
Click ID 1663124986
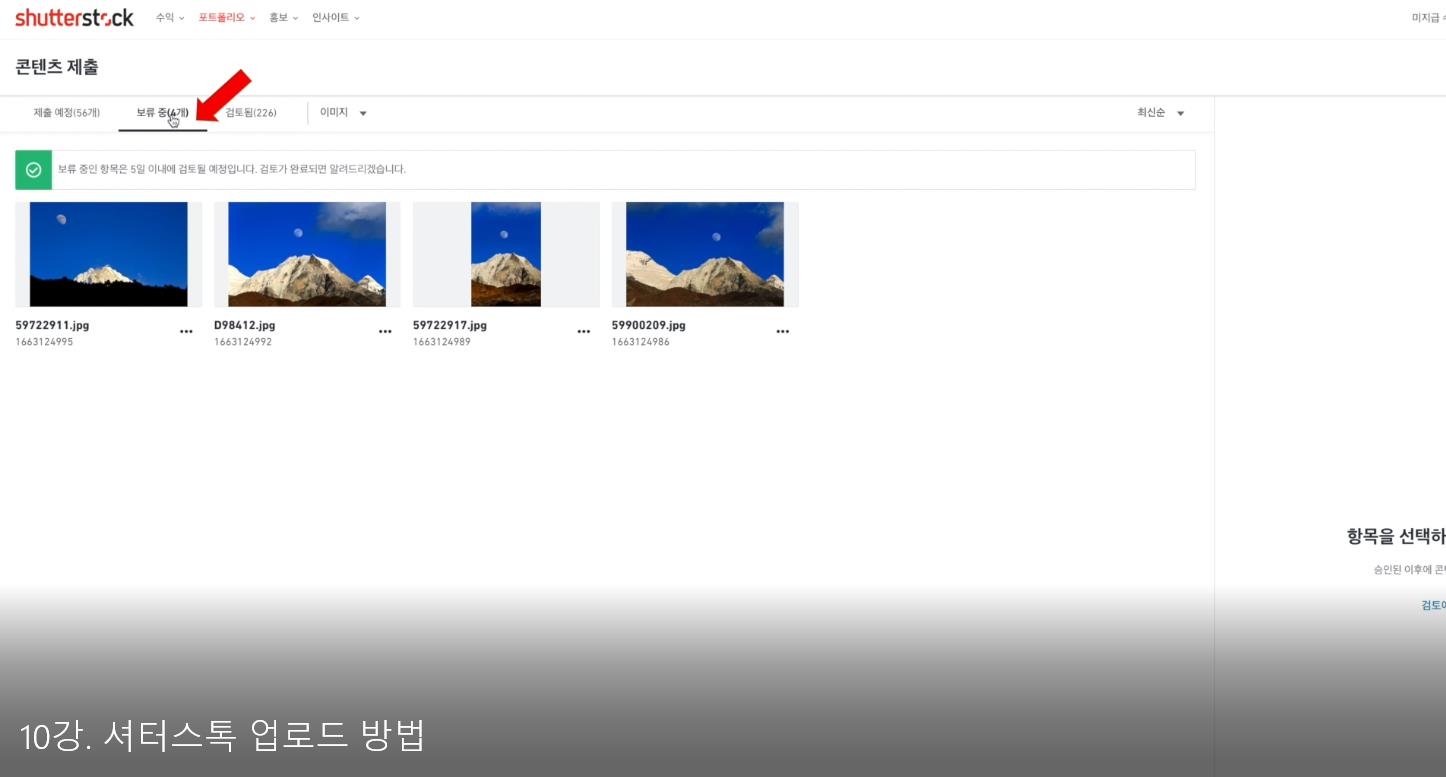pos(641,342)
